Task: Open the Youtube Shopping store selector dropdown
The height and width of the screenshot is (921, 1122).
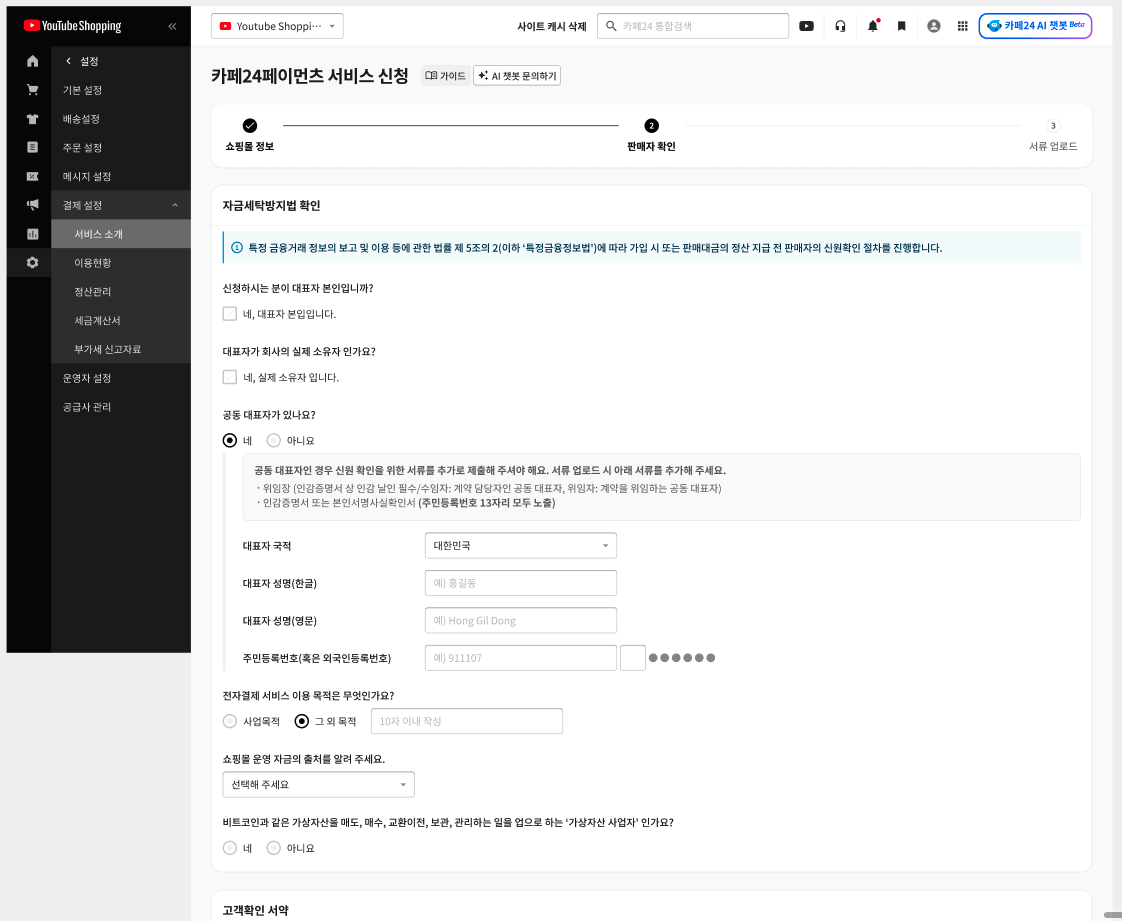Action: [x=277, y=26]
